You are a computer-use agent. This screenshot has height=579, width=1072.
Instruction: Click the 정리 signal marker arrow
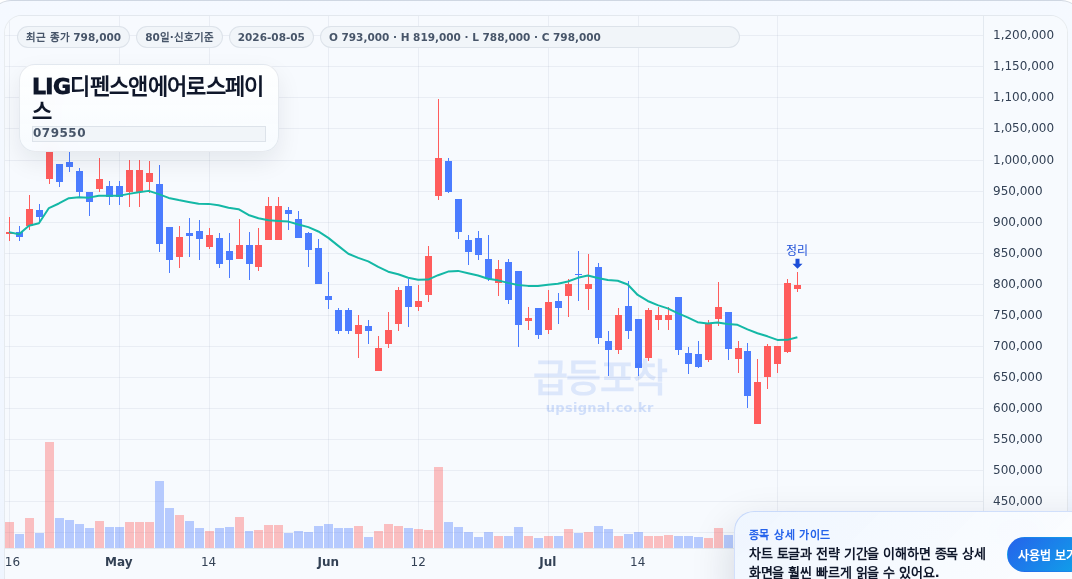point(797,264)
